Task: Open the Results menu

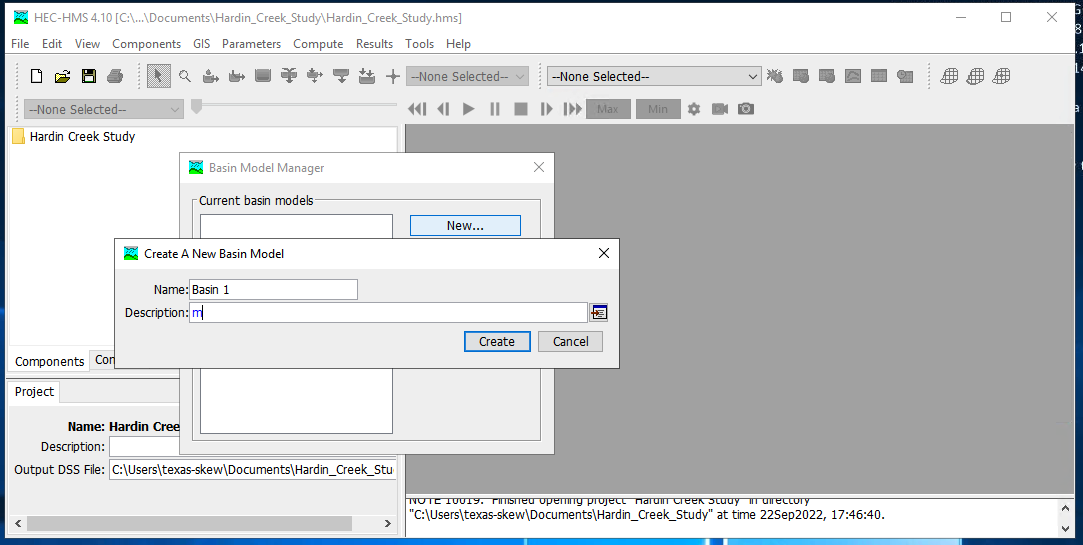Action: pyautogui.click(x=374, y=44)
